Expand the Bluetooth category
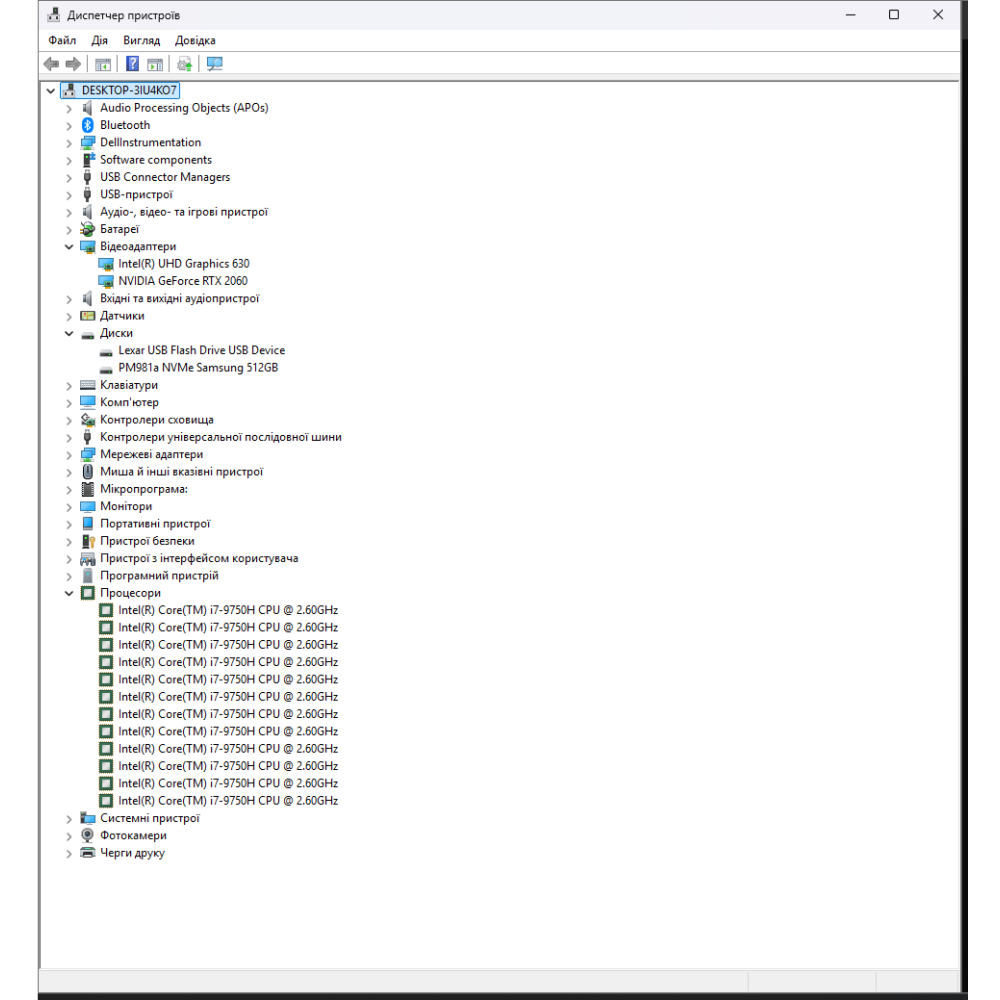 [x=70, y=126]
